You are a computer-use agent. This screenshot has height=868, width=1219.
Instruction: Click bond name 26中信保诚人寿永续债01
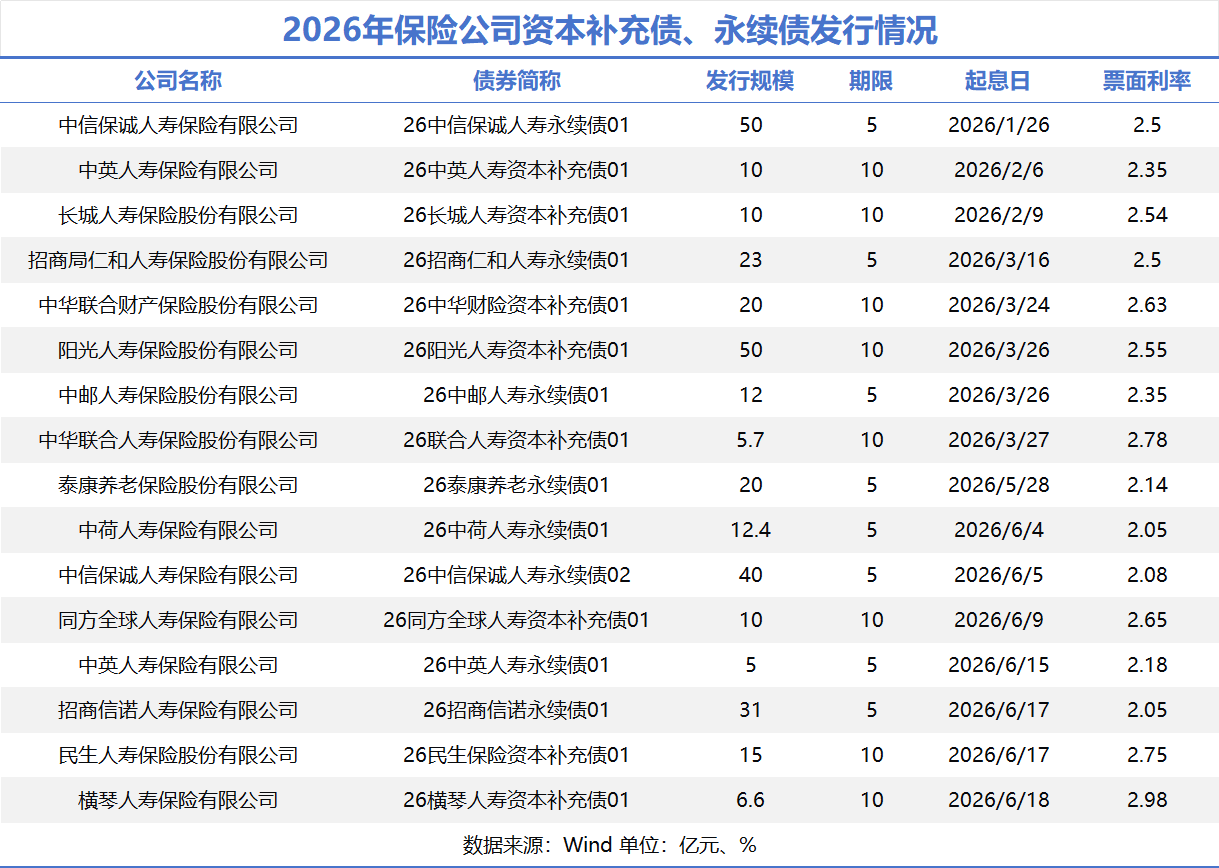pos(516,125)
